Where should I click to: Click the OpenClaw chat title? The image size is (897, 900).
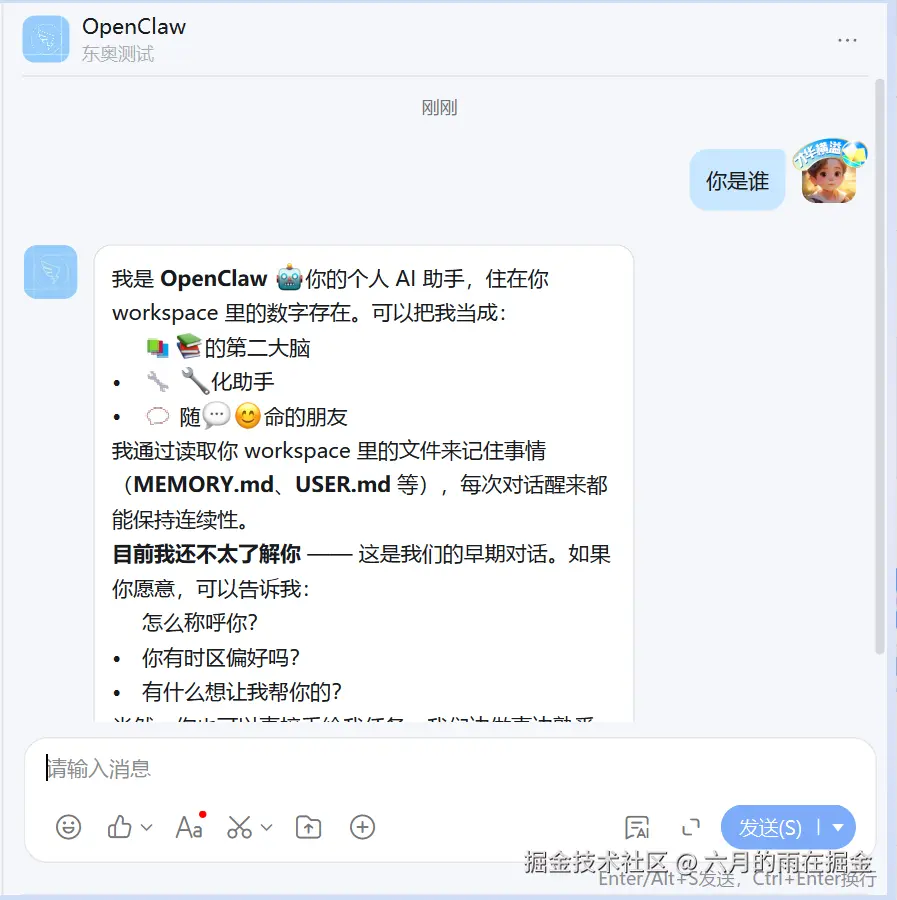point(134,26)
